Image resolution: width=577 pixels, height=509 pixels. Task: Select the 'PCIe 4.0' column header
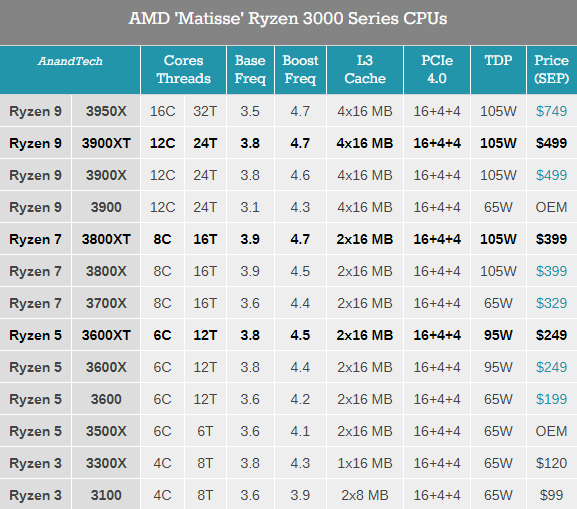click(437, 70)
